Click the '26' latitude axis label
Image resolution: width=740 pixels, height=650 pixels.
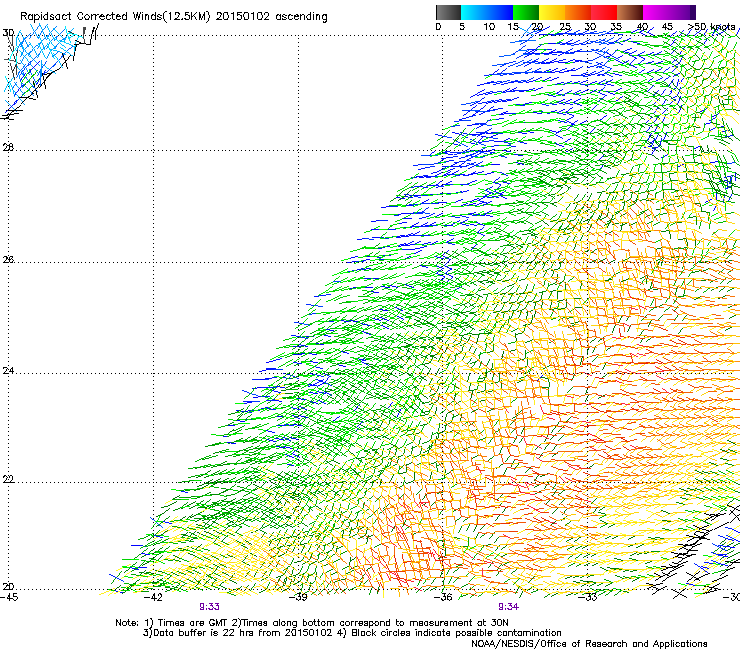pos(8,260)
